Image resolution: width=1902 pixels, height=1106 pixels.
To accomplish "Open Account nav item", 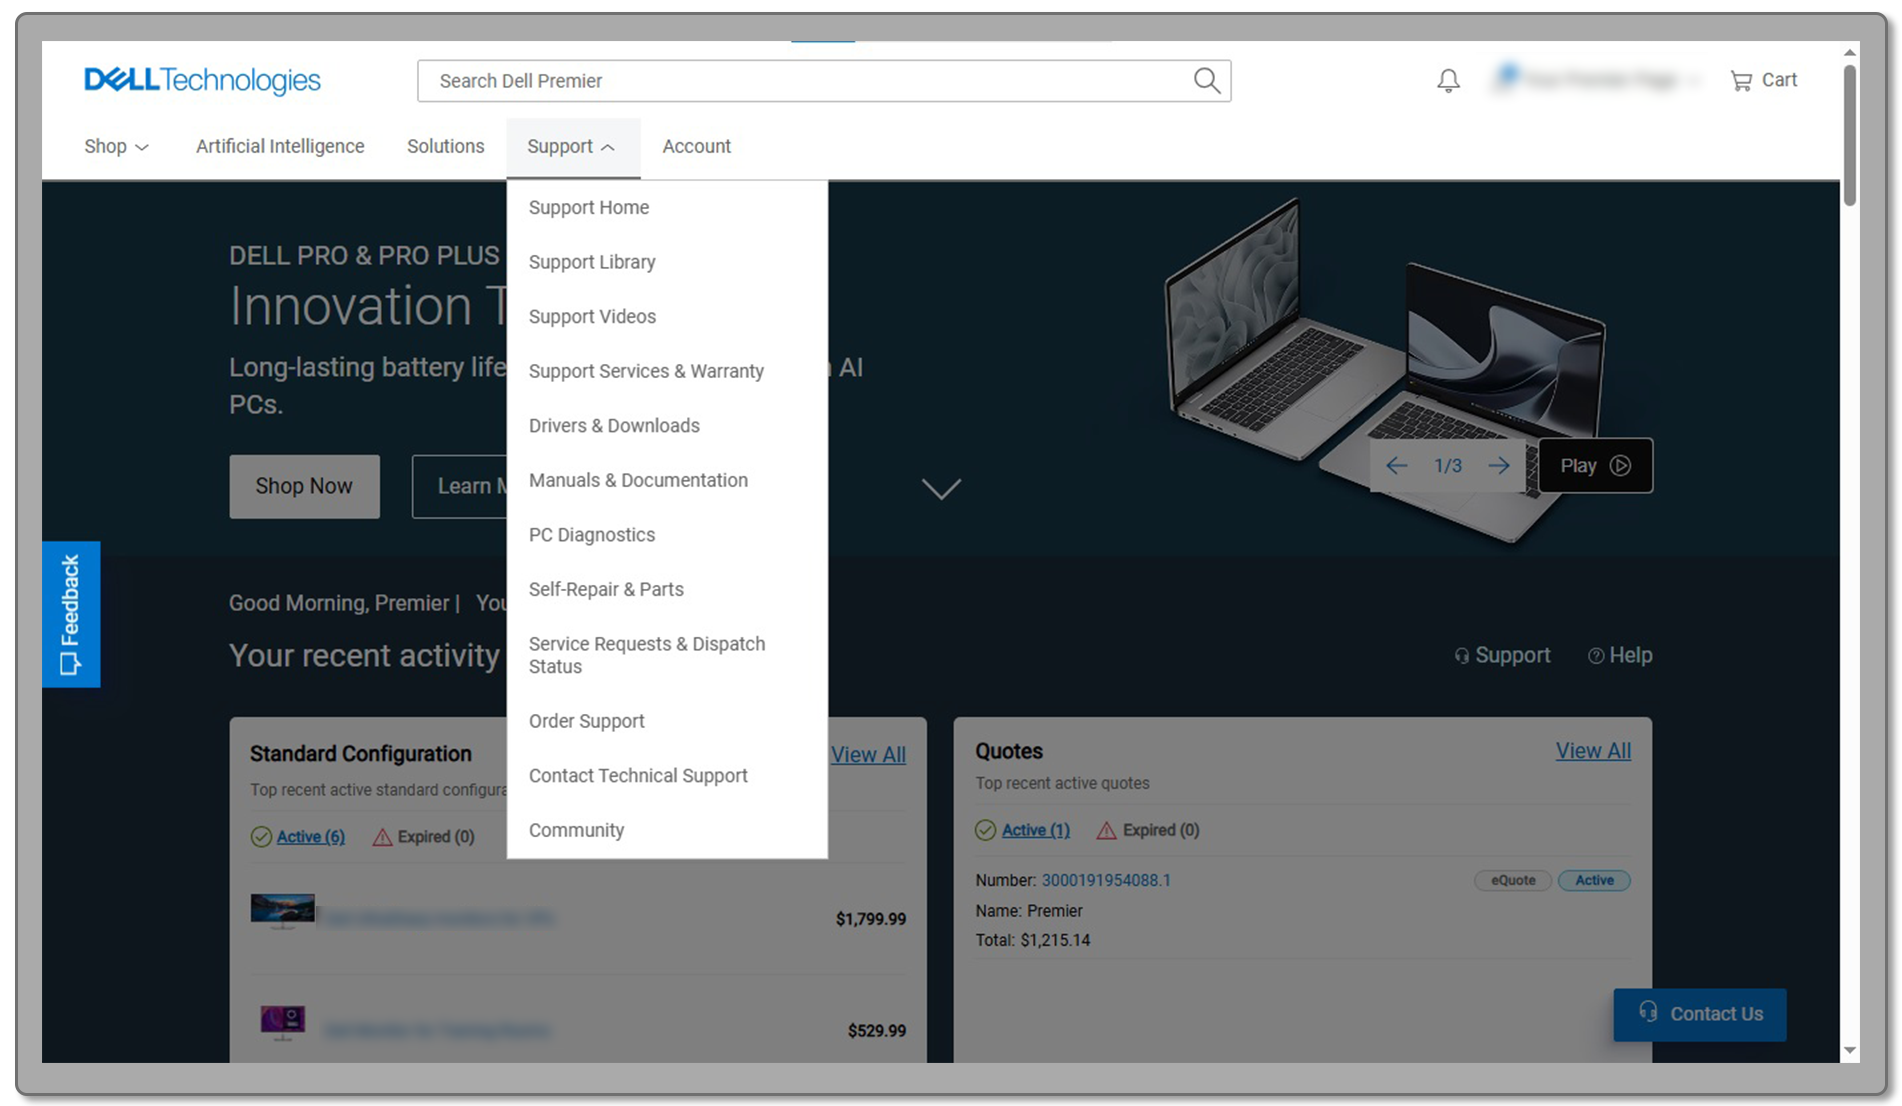I will click(696, 147).
